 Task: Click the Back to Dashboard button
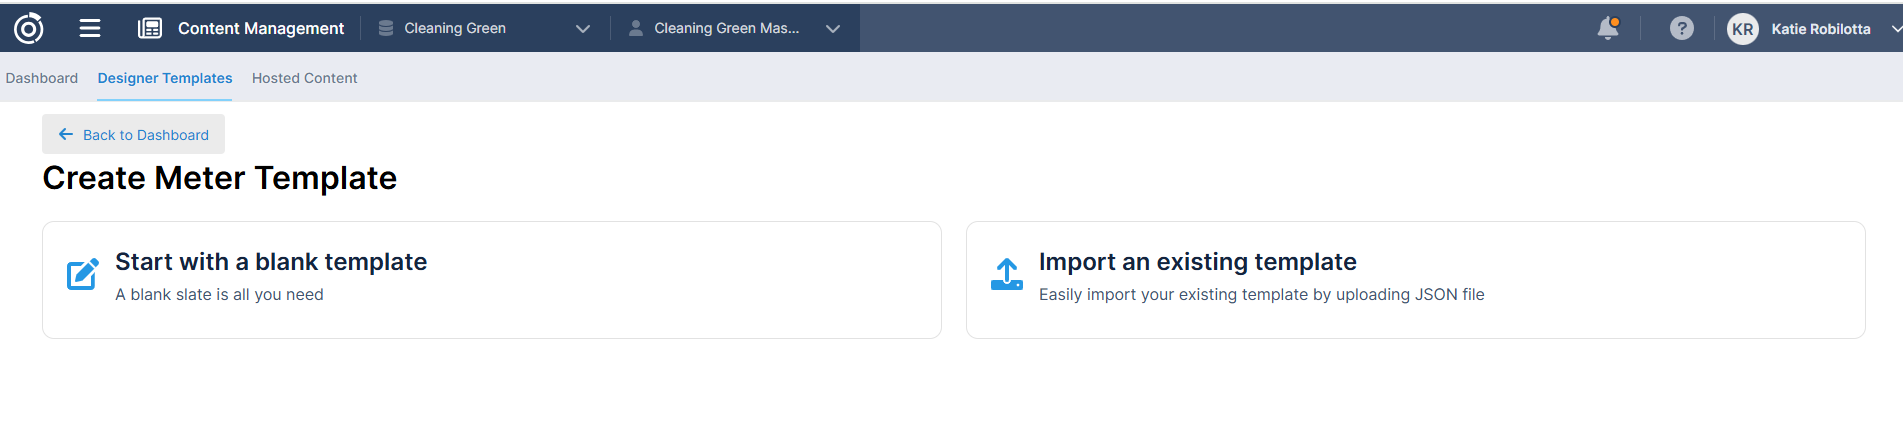coord(134,135)
